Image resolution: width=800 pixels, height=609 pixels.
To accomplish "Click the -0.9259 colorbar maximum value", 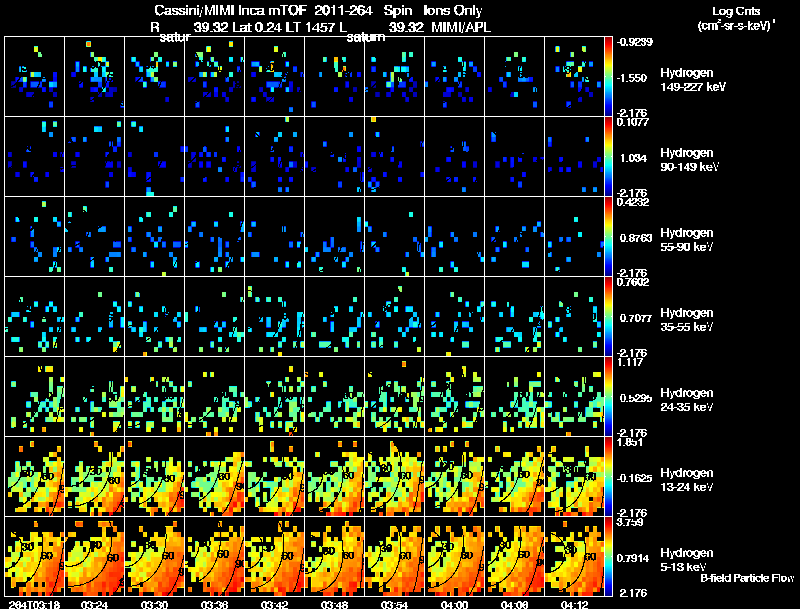I will [x=635, y=42].
